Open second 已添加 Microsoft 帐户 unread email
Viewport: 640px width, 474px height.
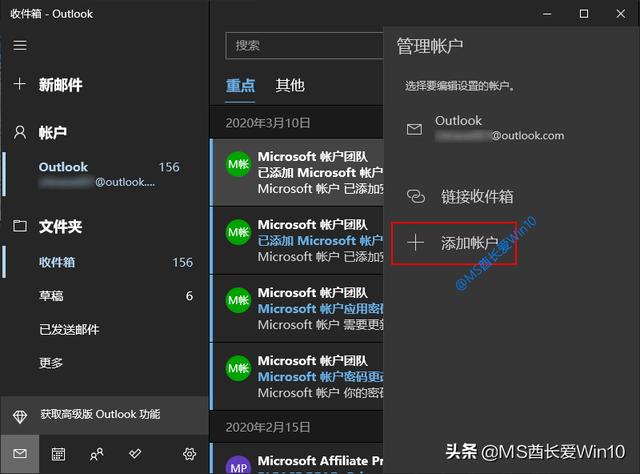297,240
